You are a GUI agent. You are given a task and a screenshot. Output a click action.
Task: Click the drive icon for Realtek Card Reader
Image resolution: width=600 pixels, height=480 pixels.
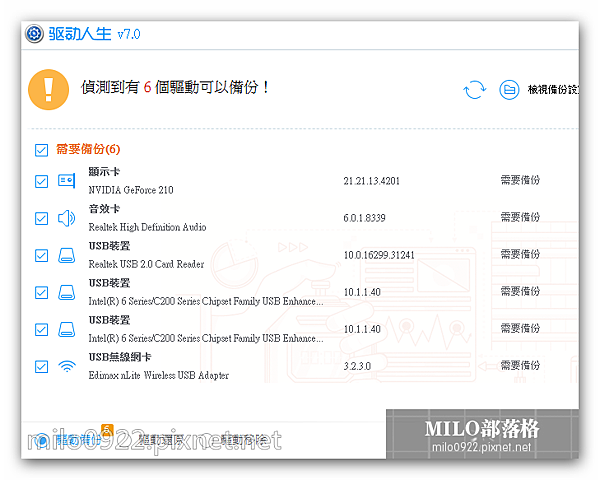tap(67, 255)
